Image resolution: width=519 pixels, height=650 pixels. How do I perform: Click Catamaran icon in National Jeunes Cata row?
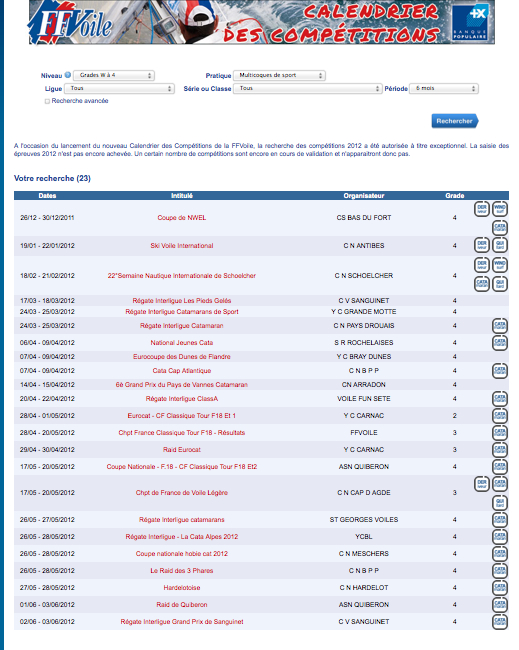[x=500, y=343]
